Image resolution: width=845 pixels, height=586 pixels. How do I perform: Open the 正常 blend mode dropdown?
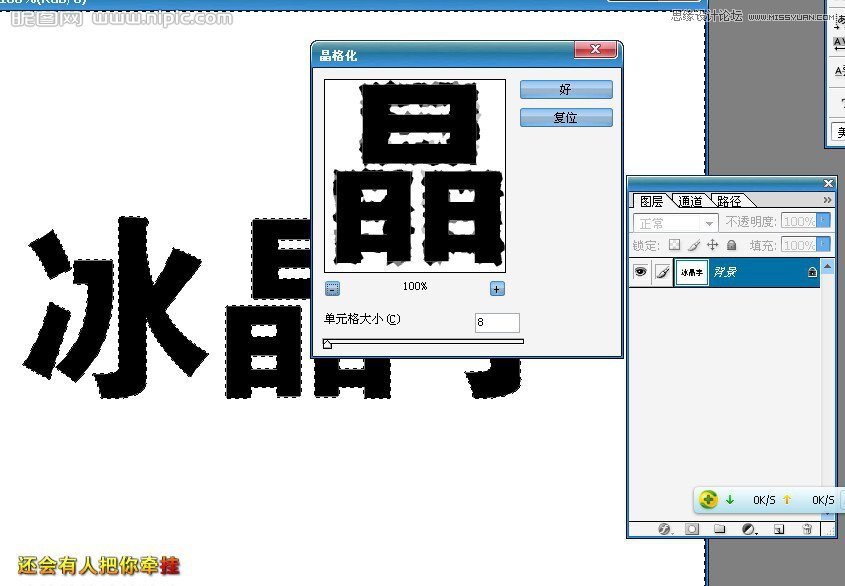coord(676,223)
